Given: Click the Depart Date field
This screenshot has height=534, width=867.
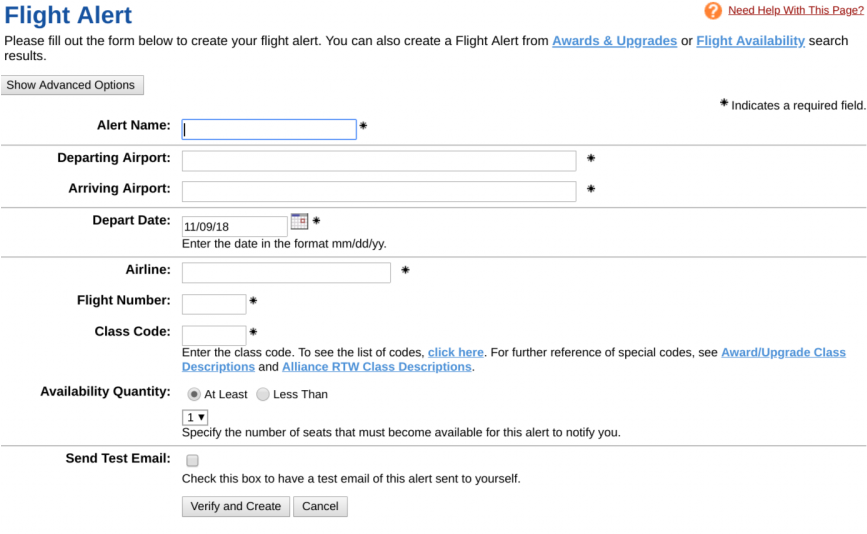Looking at the screenshot, I should [x=234, y=227].
